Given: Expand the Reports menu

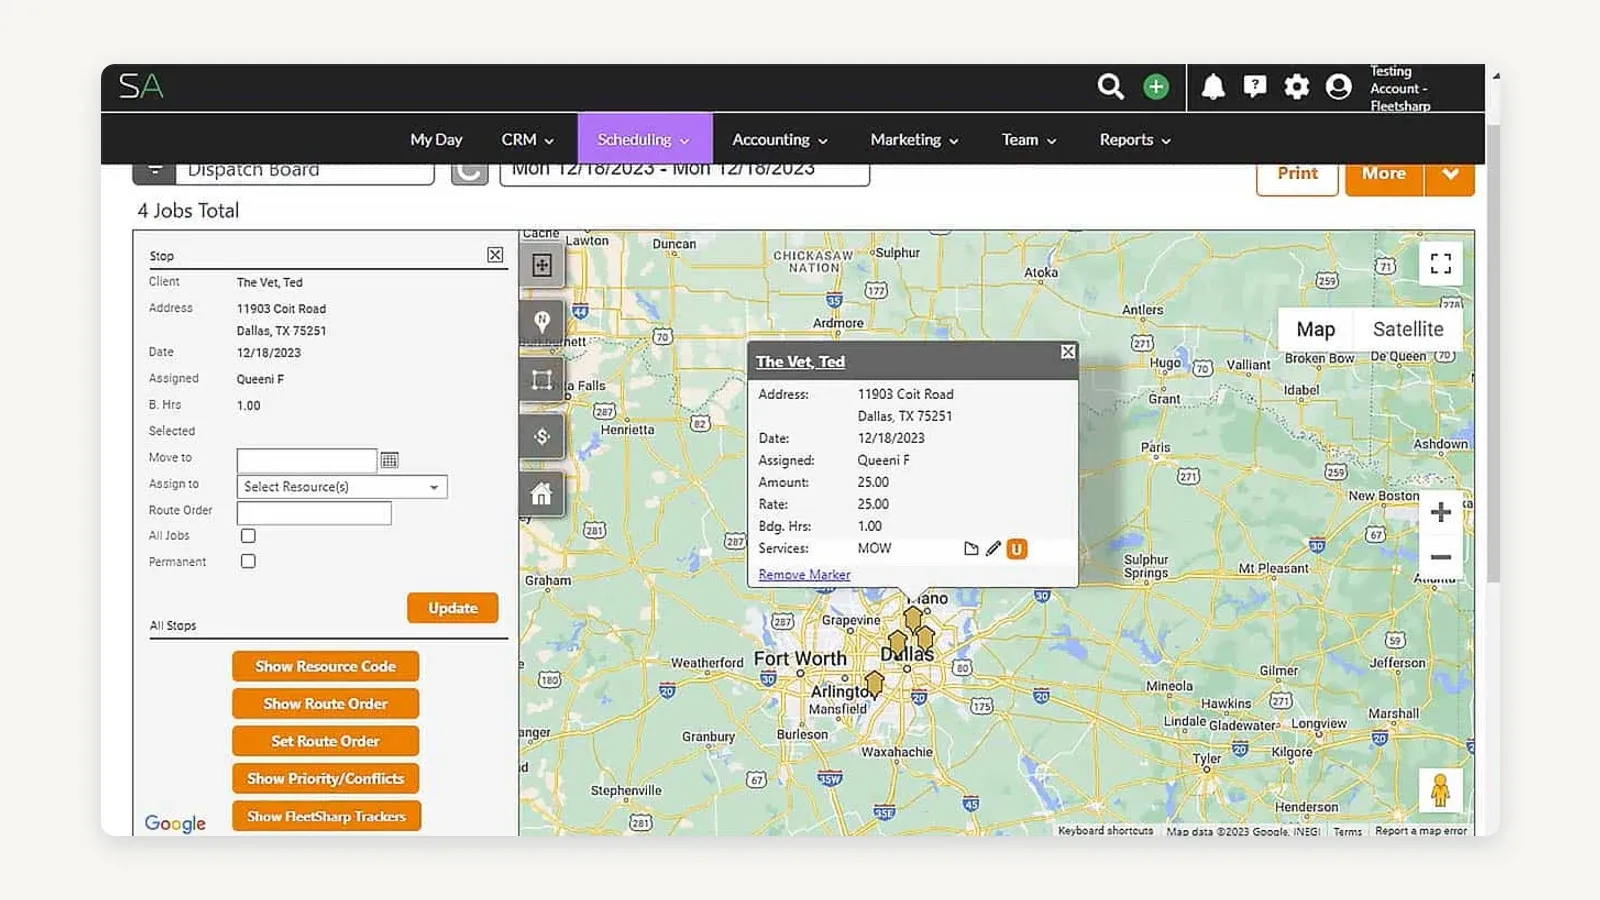Looking at the screenshot, I should [x=1135, y=140].
